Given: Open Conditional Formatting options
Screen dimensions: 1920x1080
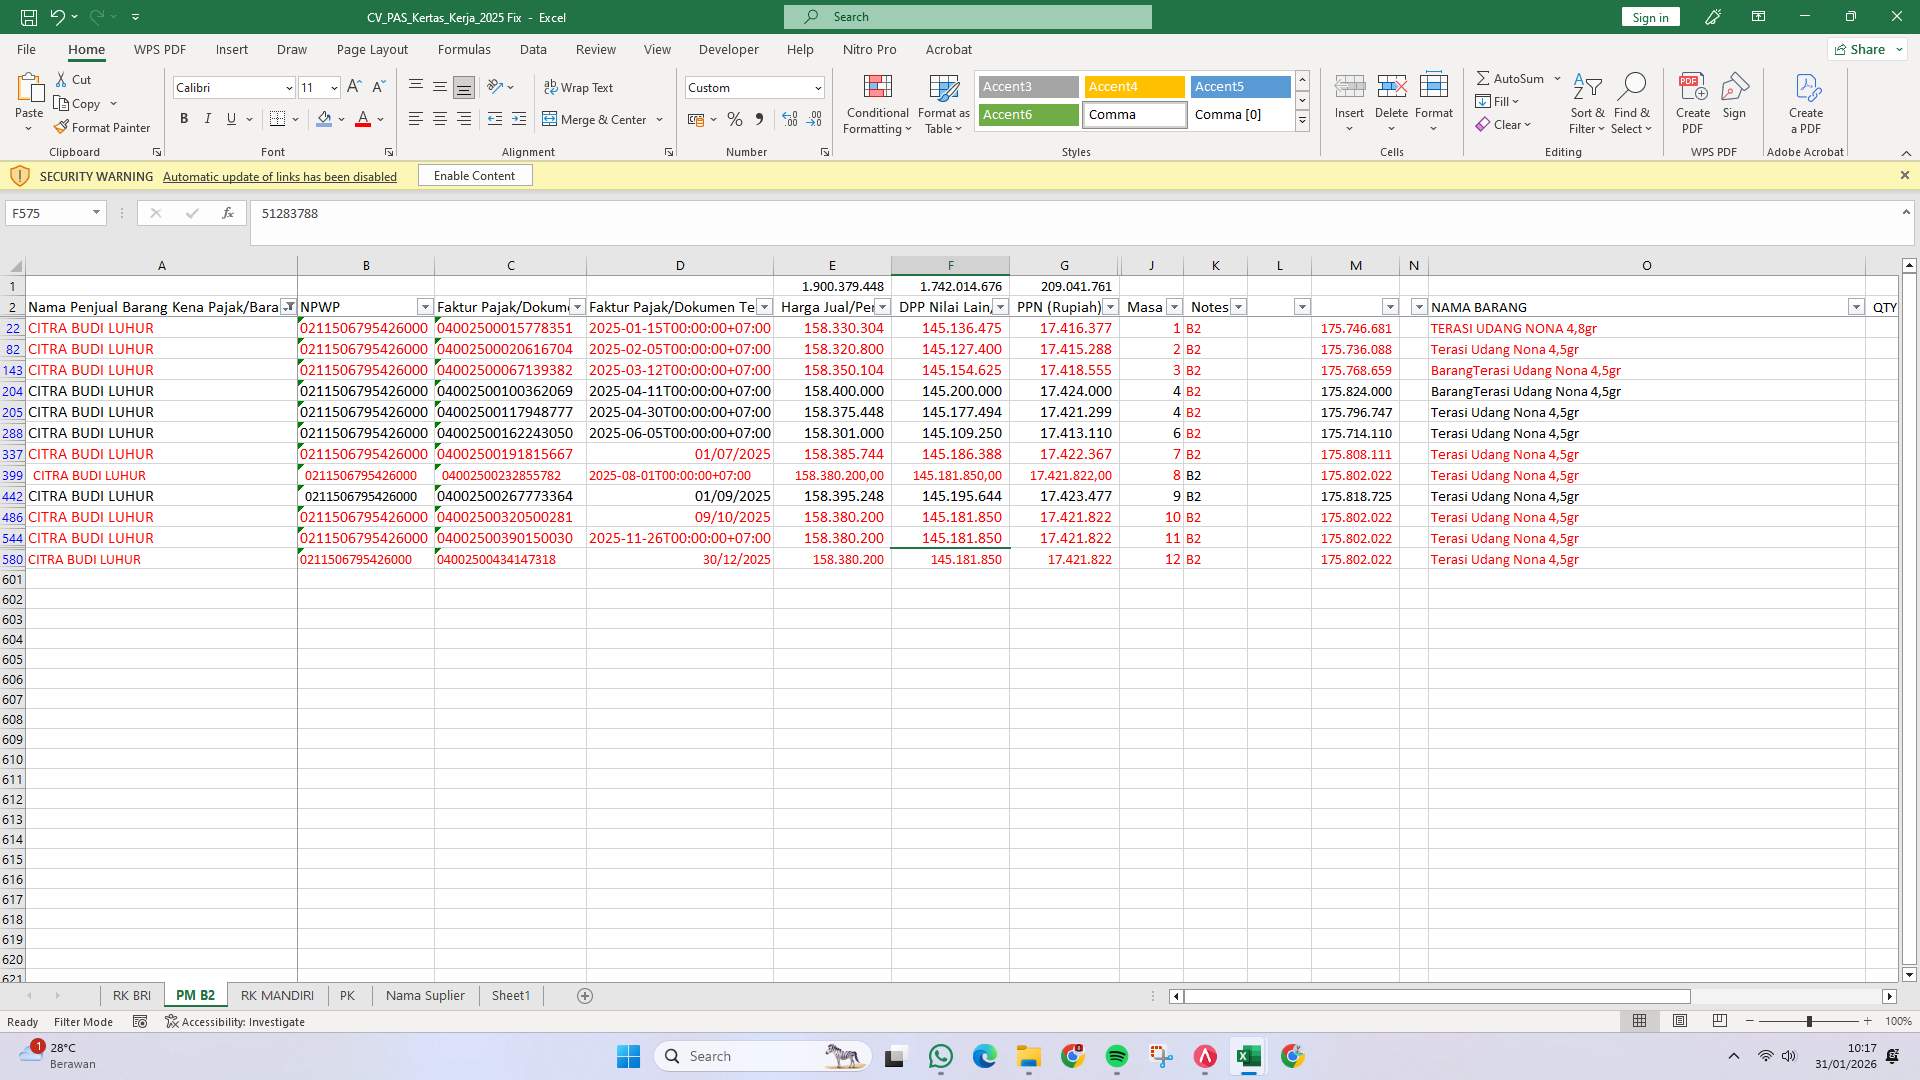Looking at the screenshot, I should pos(877,103).
